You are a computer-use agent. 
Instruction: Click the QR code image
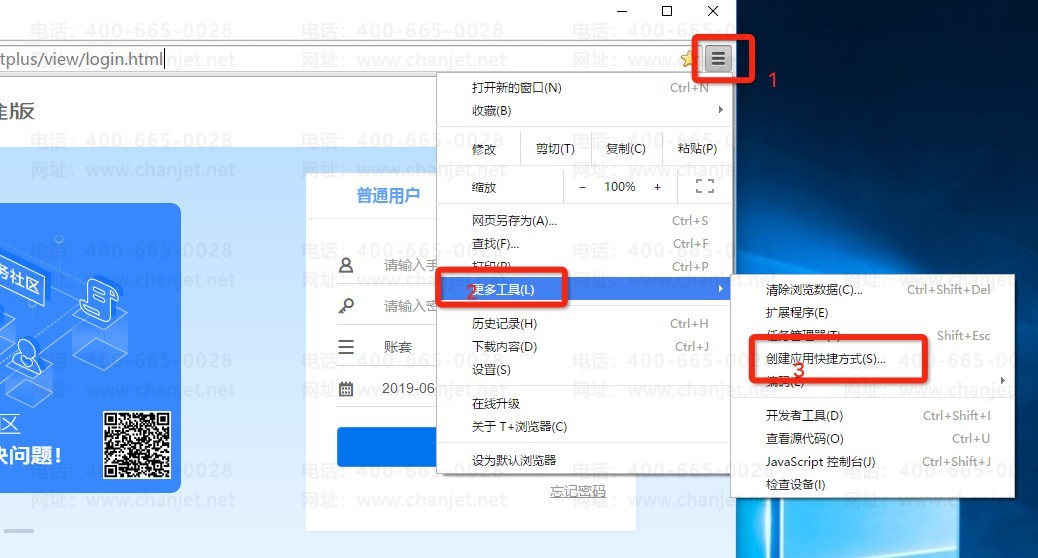(136, 444)
